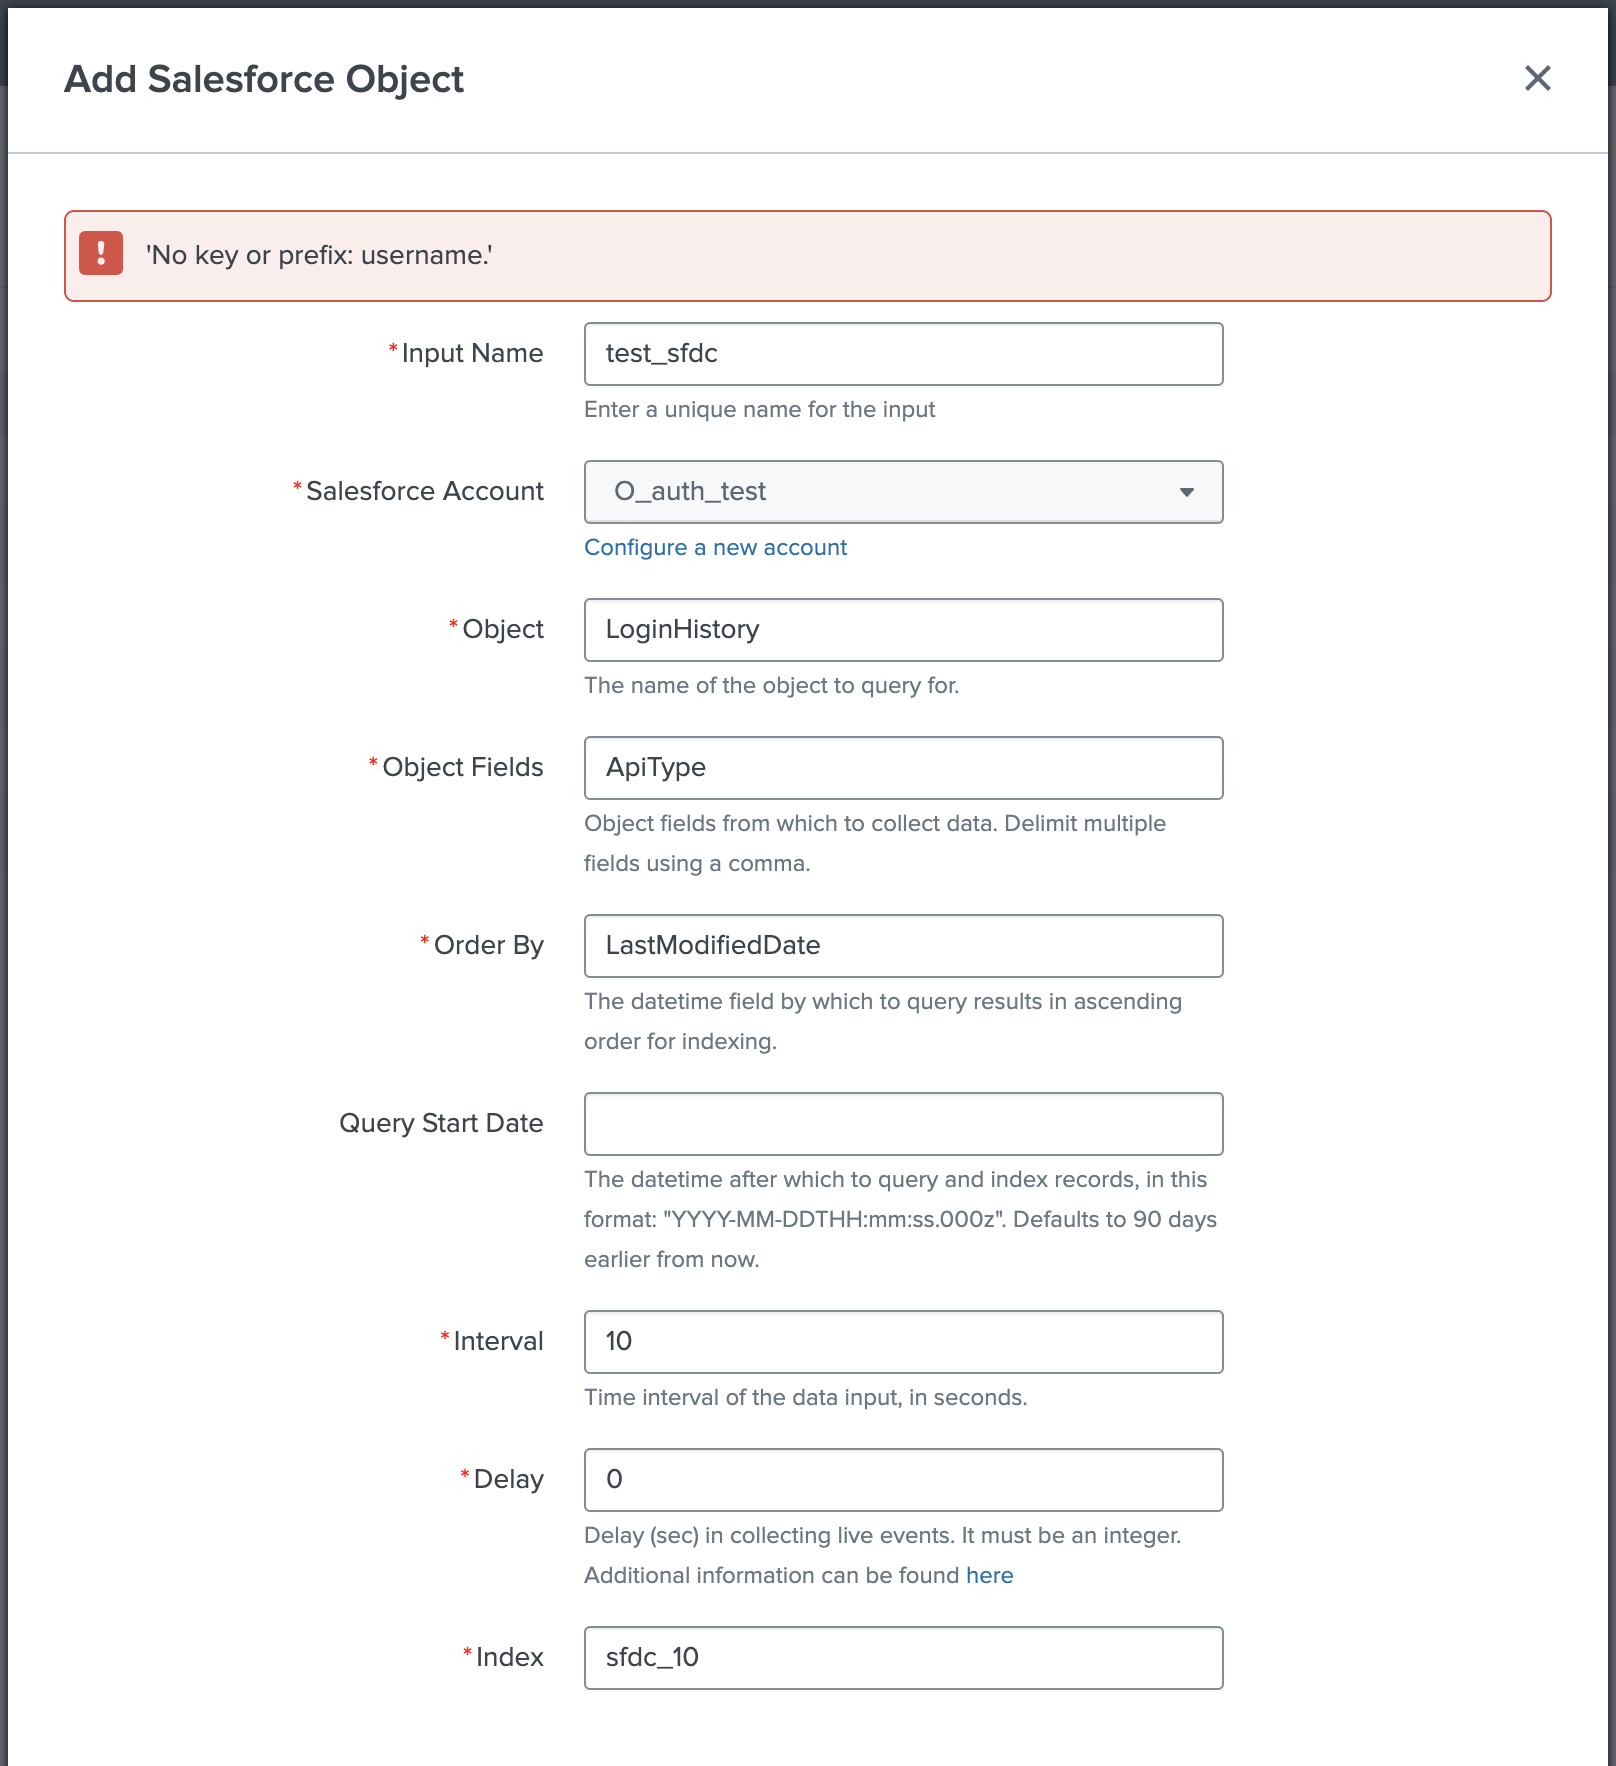
Task: Edit the Index field showing sfdc_10
Action: (x=904, y=1657)
